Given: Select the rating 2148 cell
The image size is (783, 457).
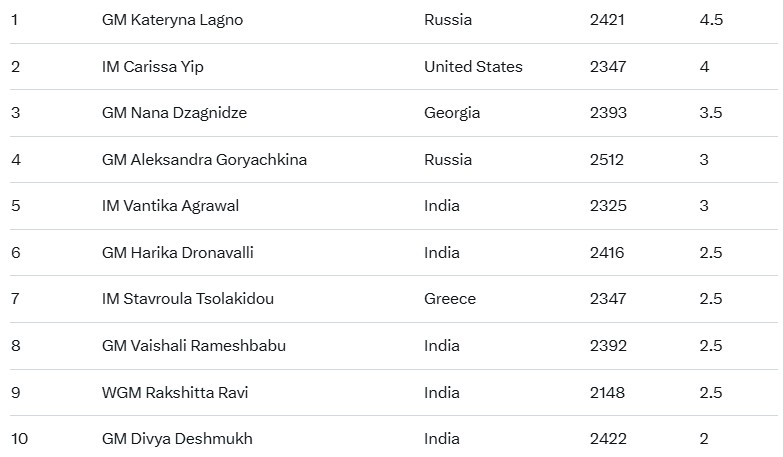Looking at the screenshot, I should 607,392.
